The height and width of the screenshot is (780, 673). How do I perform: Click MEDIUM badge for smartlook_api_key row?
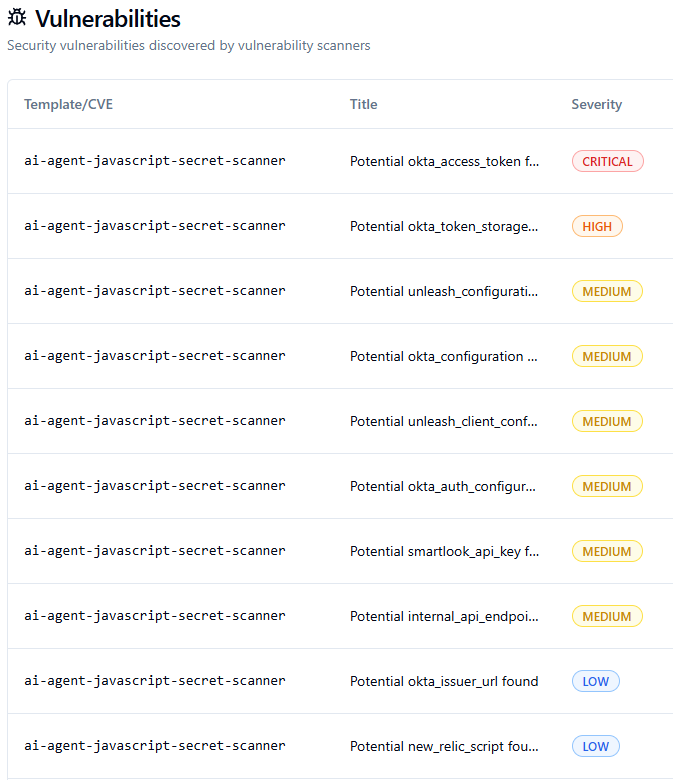(x=607, y=551)
